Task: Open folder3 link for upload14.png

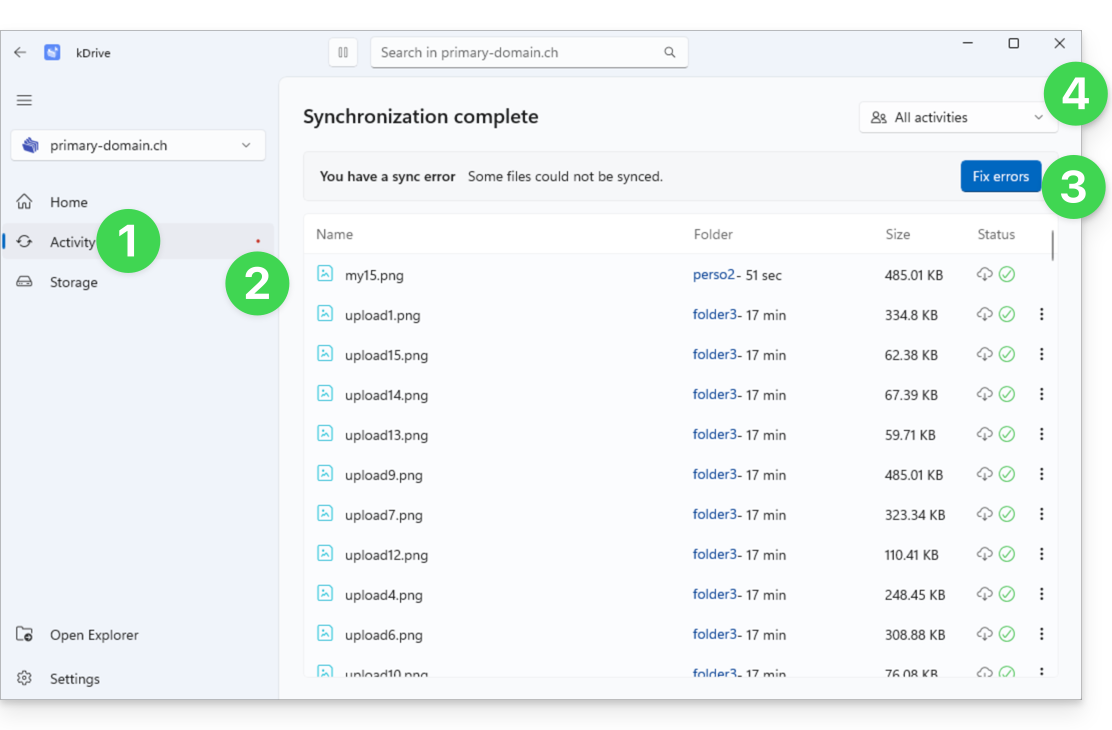Action: coord(715,394)
